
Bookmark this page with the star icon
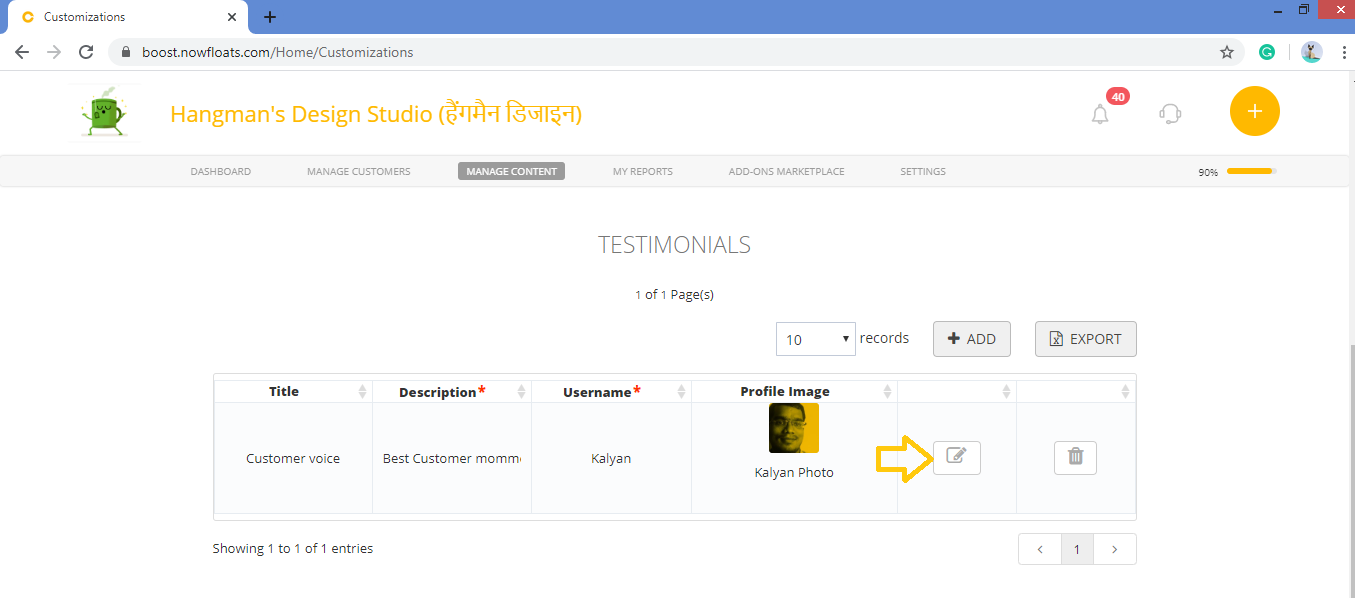[1227, 52]
